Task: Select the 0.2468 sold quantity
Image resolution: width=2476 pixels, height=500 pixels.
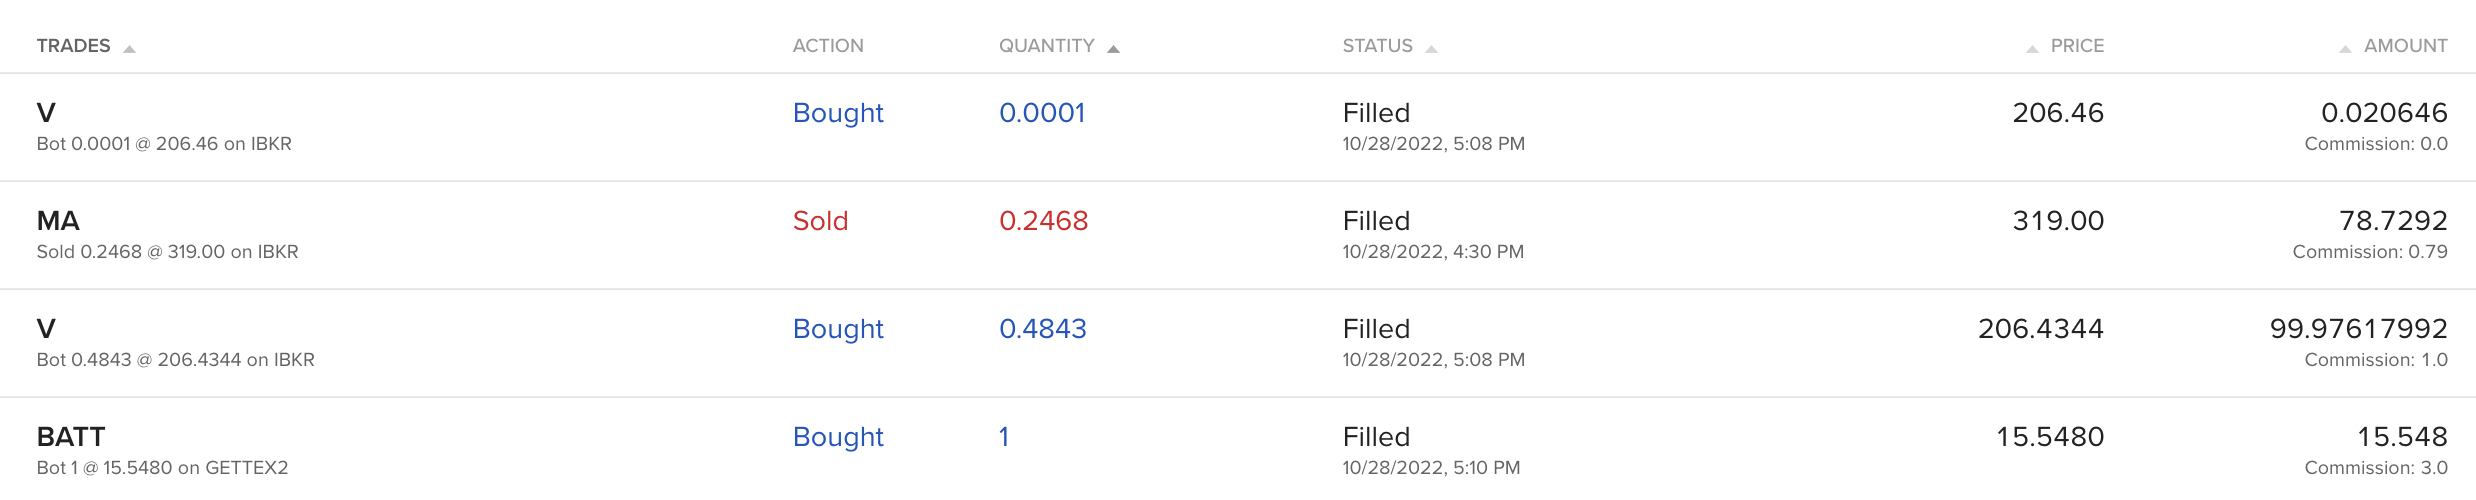Action: (1043, 221)
